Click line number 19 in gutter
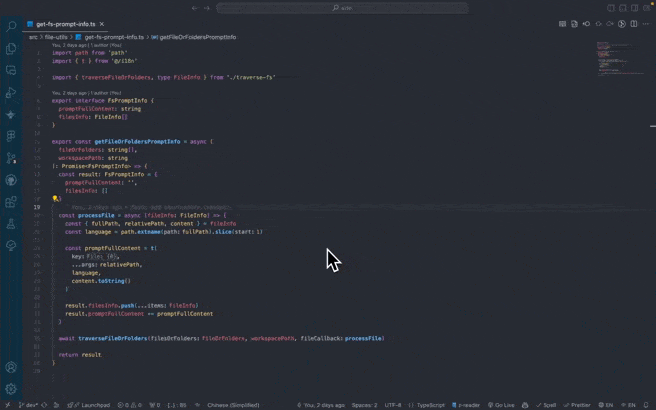Screen dimensions: 656x410 click(x=37, y=207)
